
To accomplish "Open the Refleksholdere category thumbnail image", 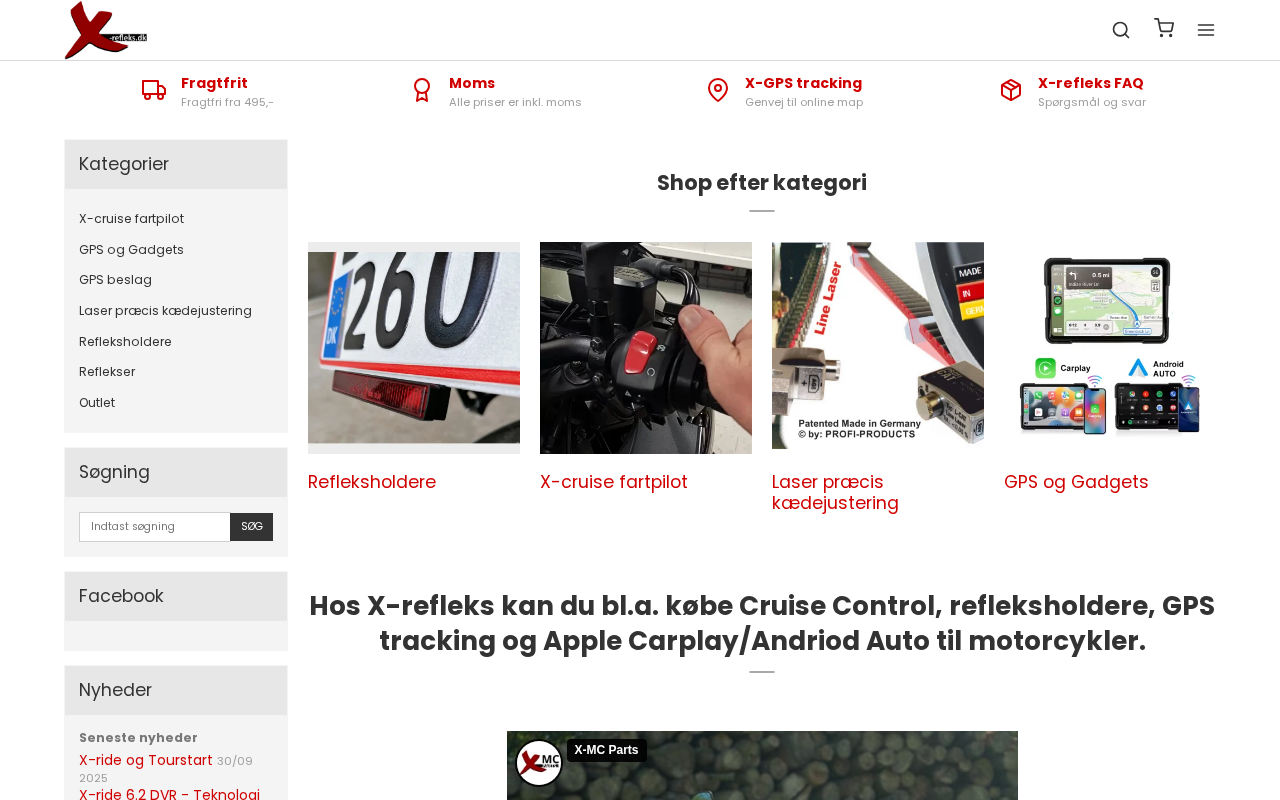I will point(414,348).
